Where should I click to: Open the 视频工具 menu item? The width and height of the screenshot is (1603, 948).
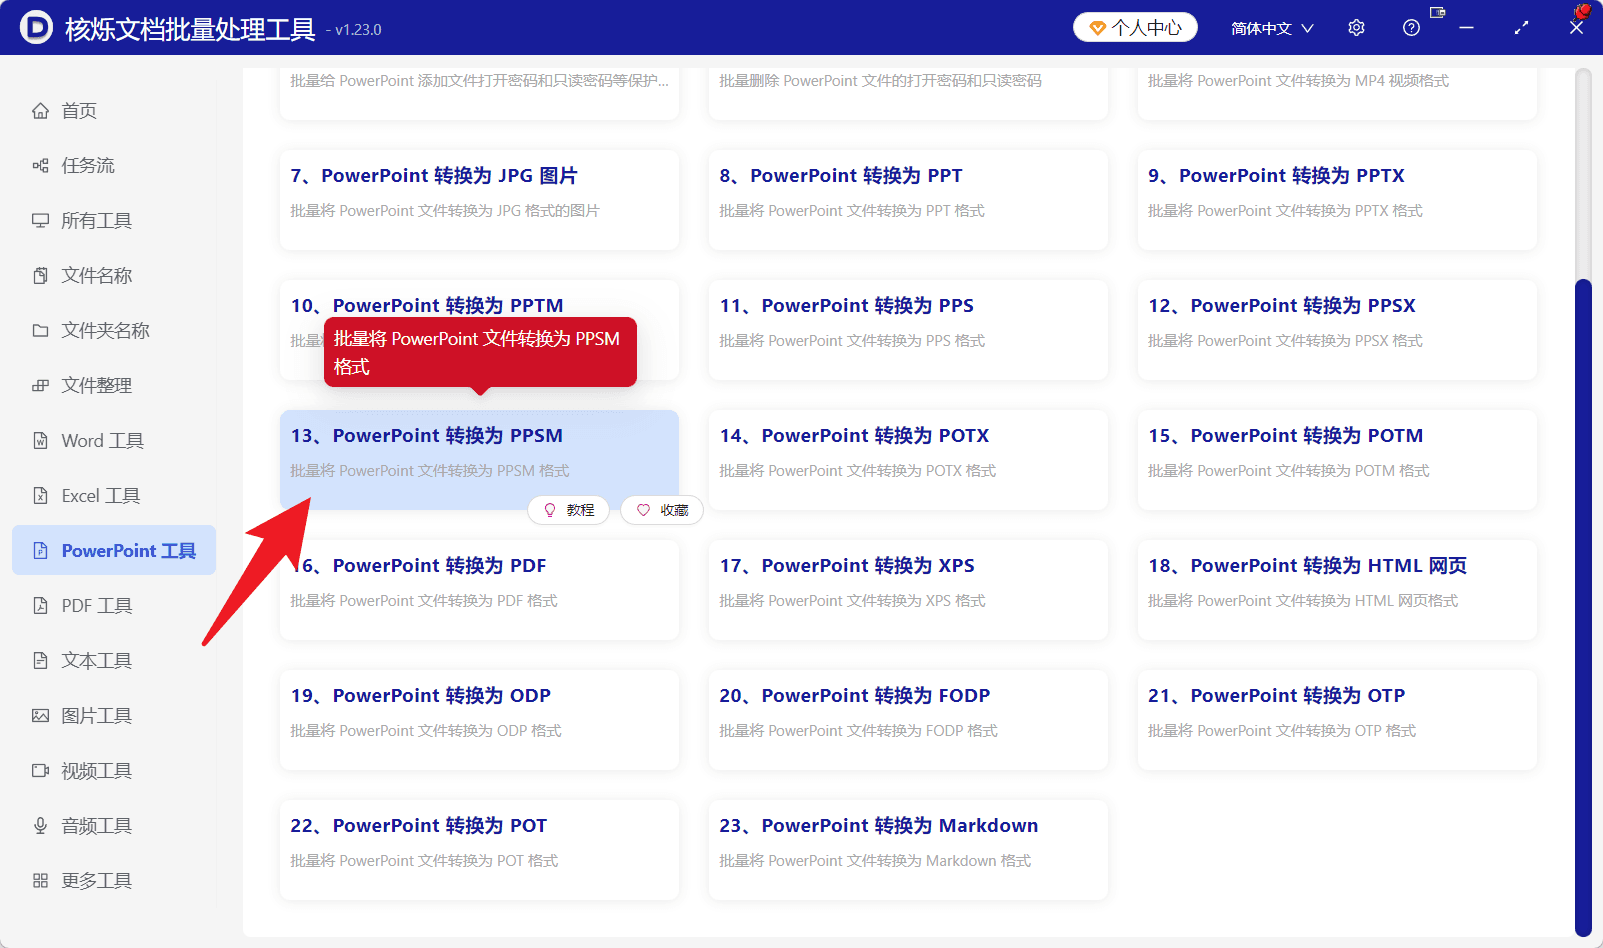(x=114, y=771)
